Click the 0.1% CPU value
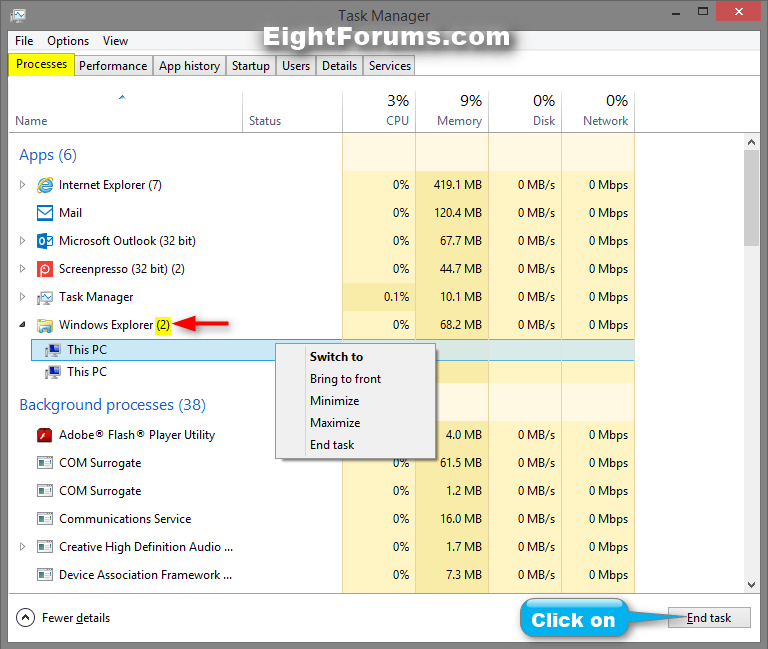Image resolution: width=768 pixels, height=649 pixels. pos(396,297)
